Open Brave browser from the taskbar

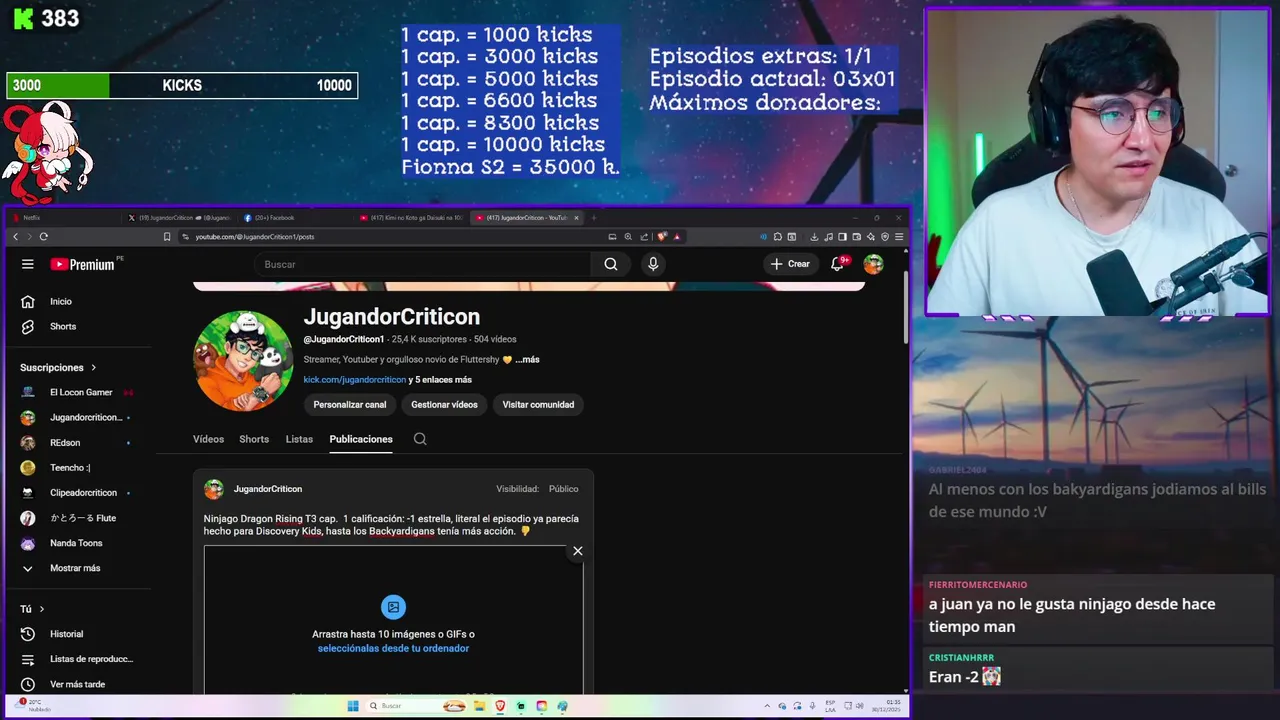501,706
